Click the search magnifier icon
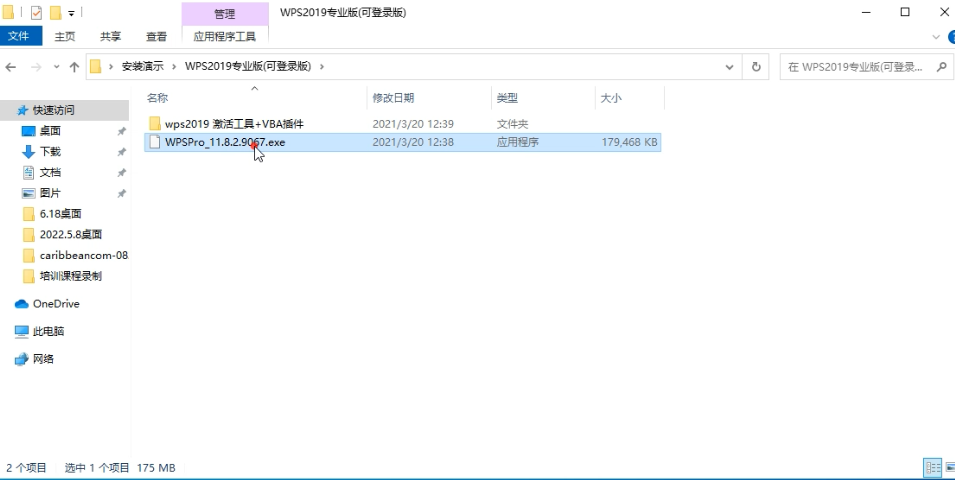The height and width of the screenshot is (480, 955). 941,66
